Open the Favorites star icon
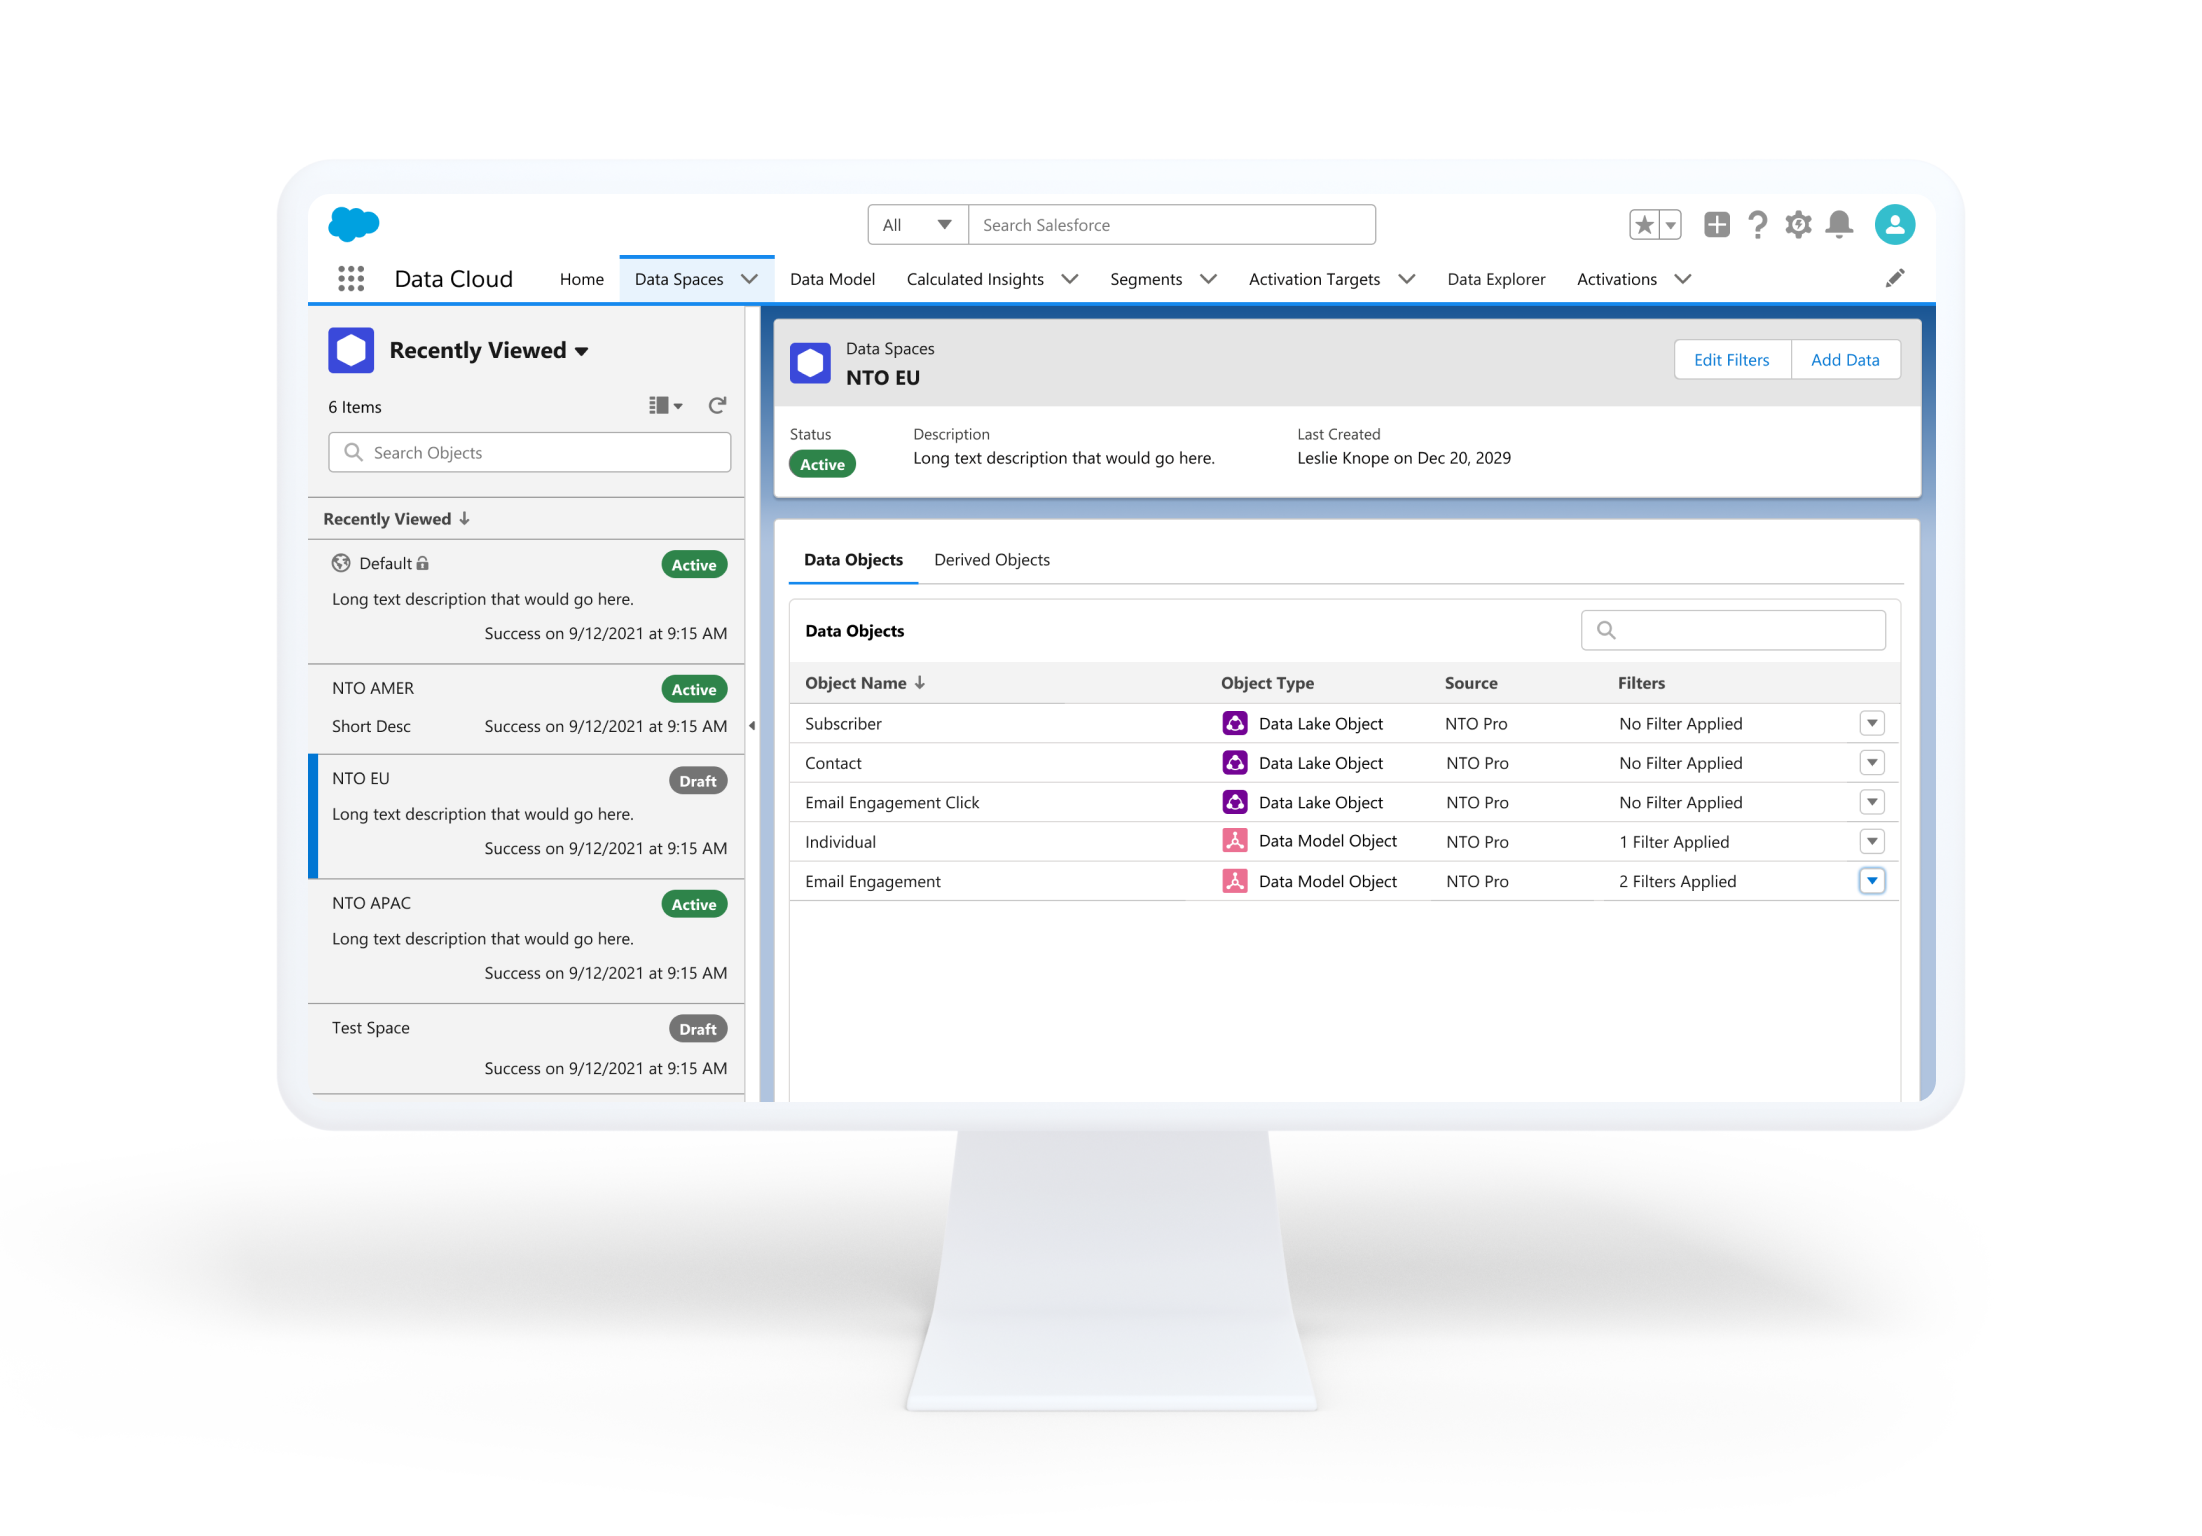Screen dimensions: 2202x1536 [1644, 225]
